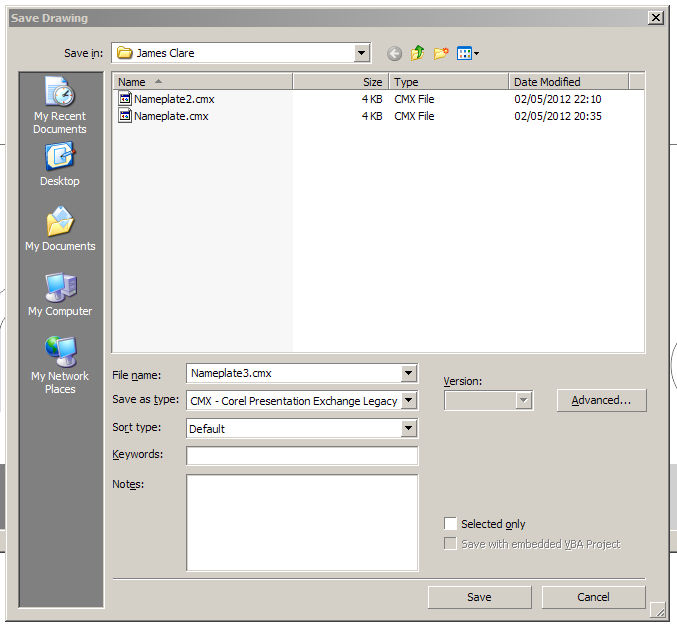The image size is (677, 626).
Task: Expand the Version dropdown
Action: click(523, 400)
